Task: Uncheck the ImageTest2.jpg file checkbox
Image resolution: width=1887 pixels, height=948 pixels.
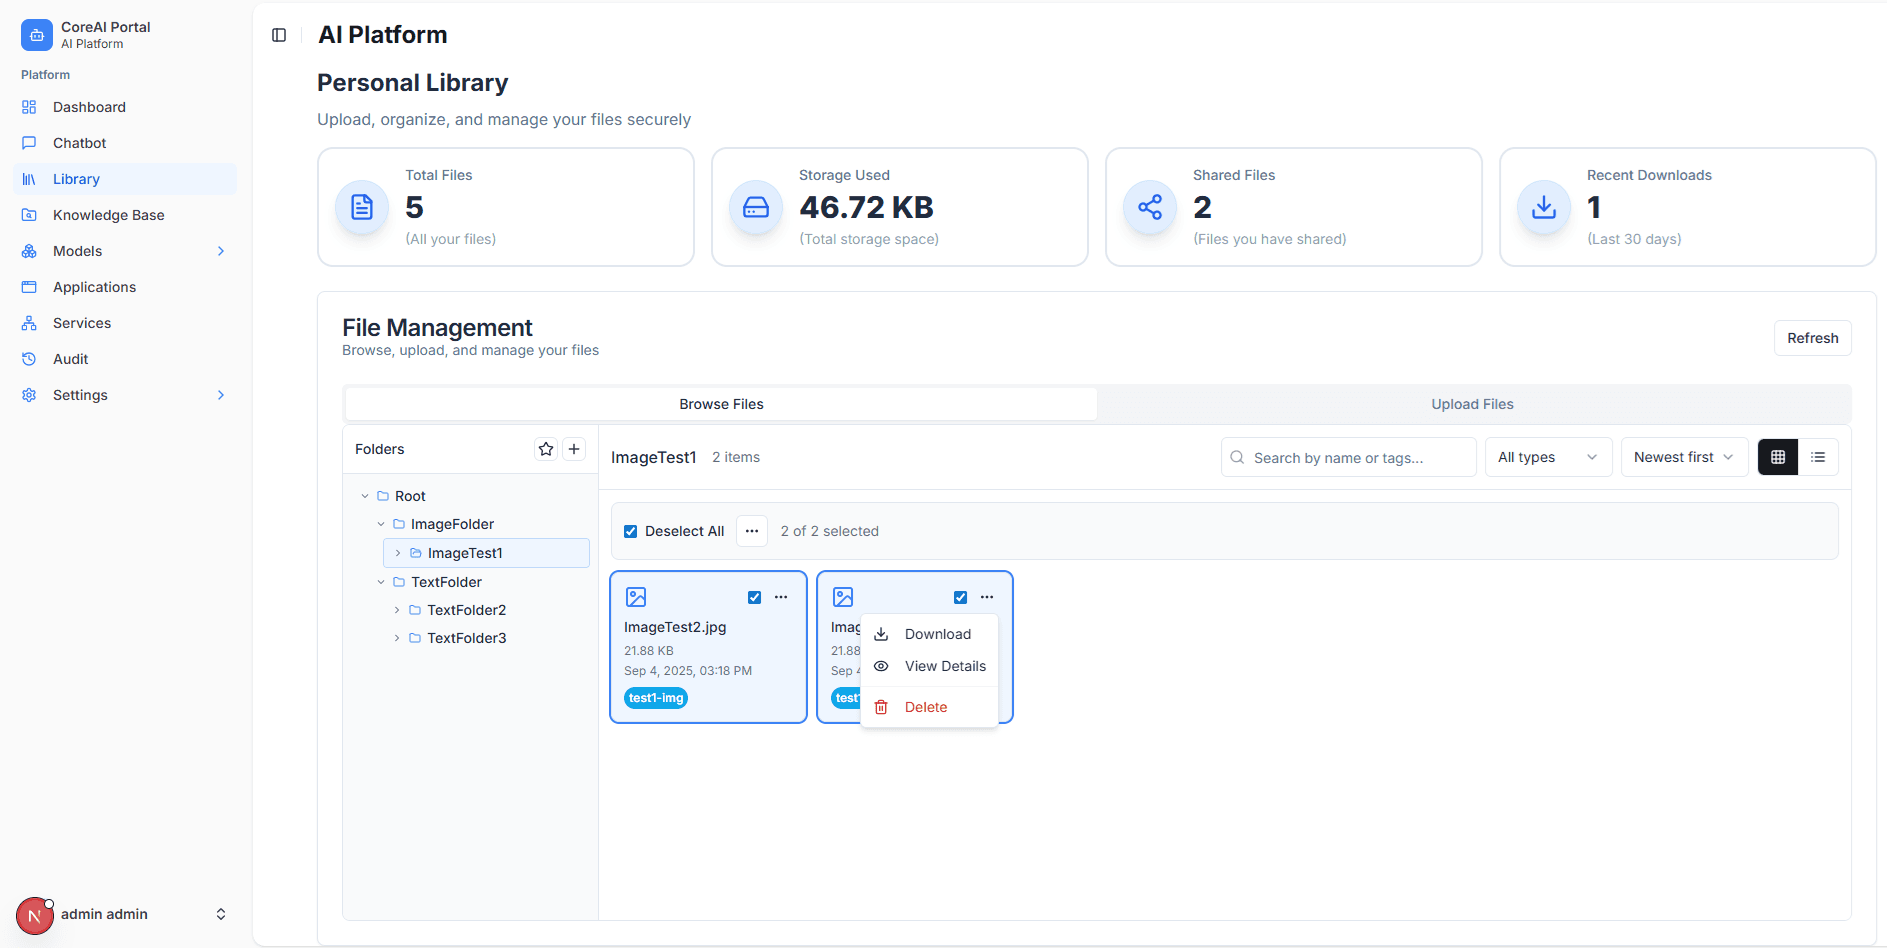Action: (755, 597)
